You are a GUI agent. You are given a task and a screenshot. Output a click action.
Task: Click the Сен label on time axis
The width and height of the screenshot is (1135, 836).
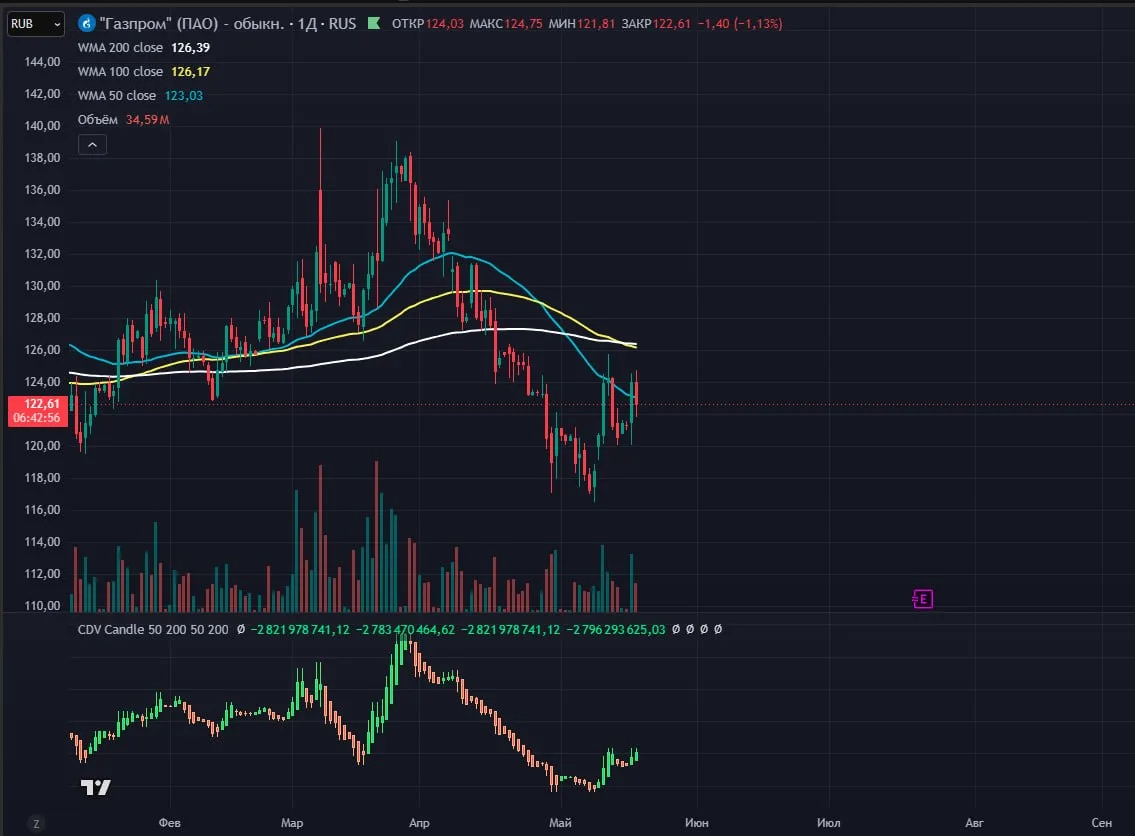[1102, 823]
